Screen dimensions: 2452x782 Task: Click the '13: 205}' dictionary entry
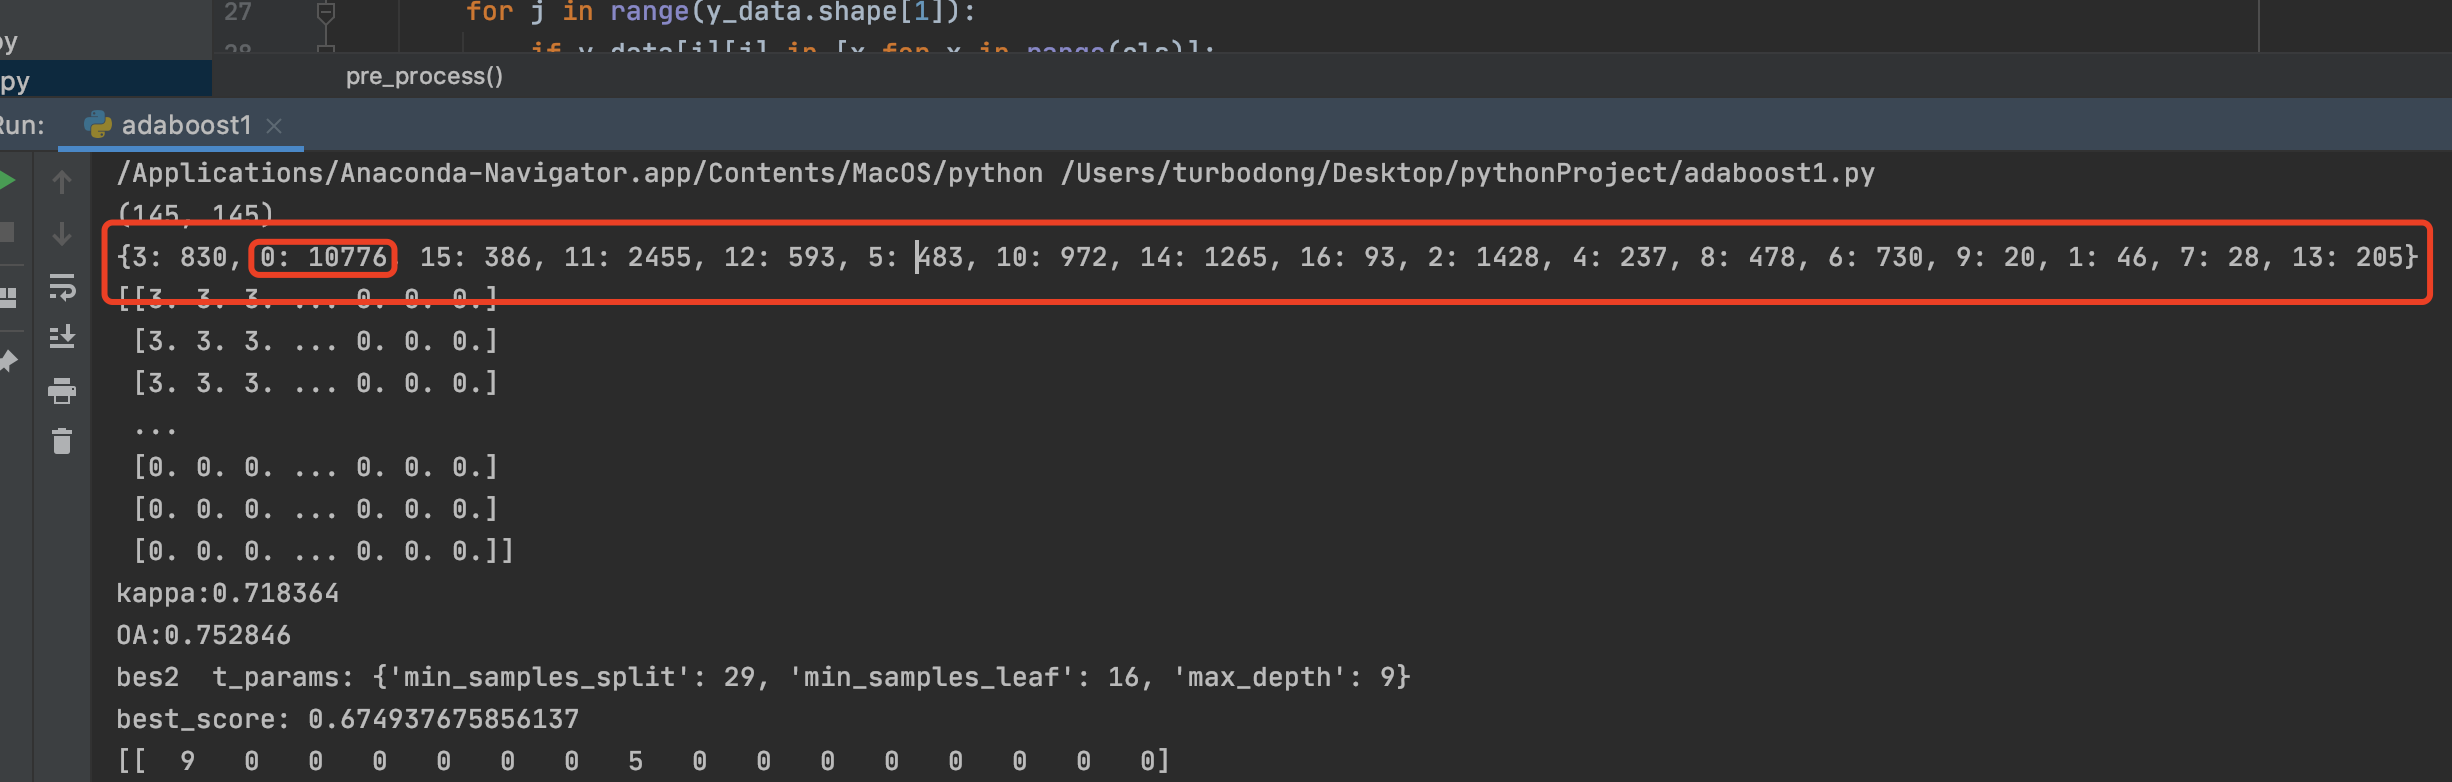coord(2355,257)
